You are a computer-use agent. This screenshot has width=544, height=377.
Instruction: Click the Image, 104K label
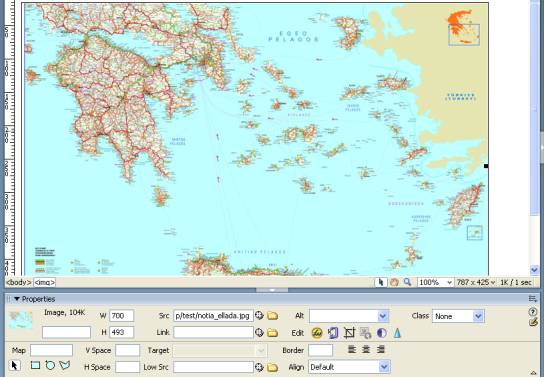pyautogui.click(x=65, y=312)
